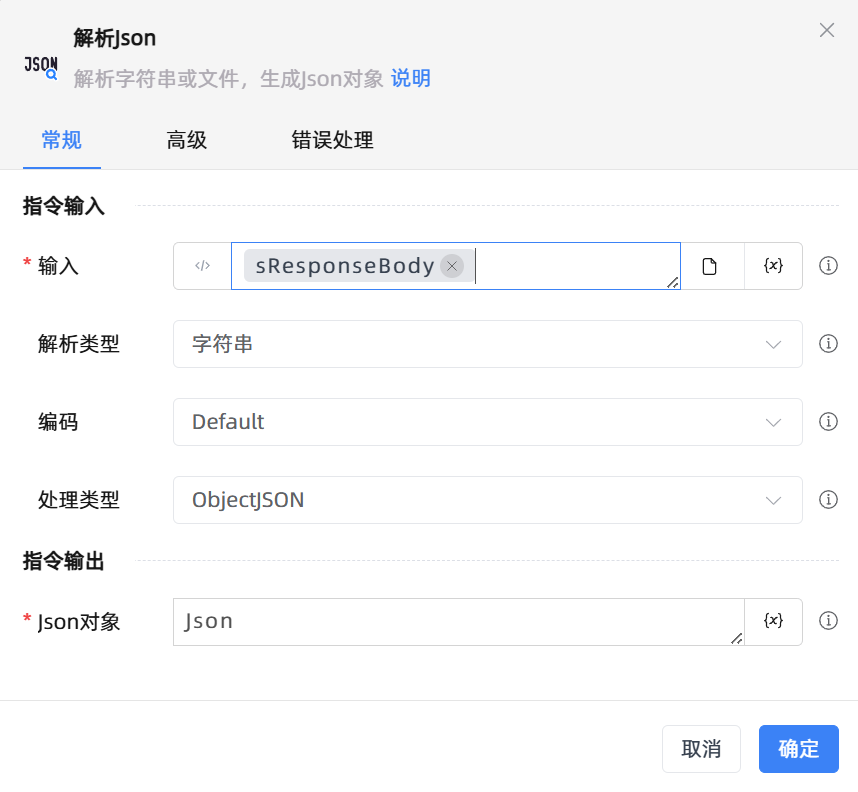Show info tooltip for Json对象 row

[828, 621]
